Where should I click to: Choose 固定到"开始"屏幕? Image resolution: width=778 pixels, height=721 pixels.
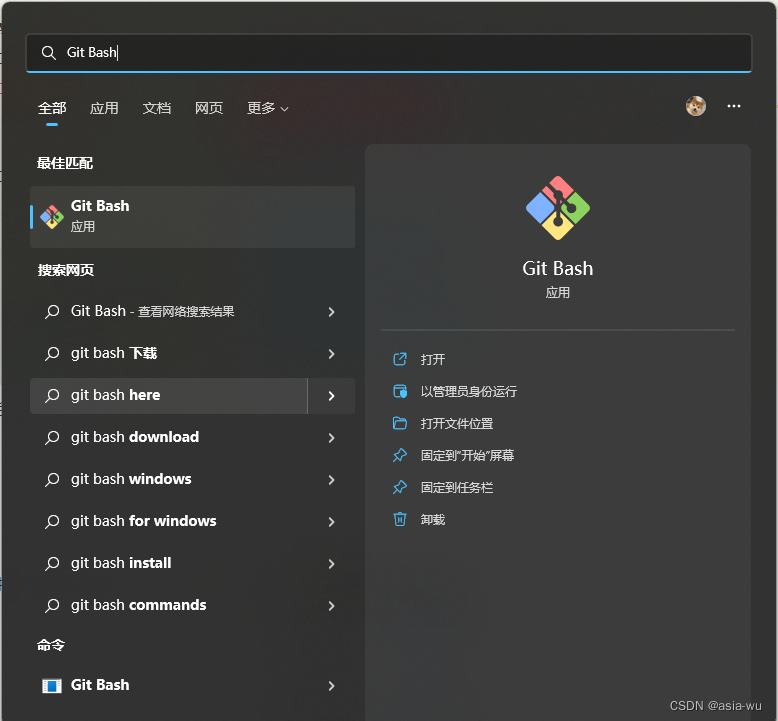467,456
